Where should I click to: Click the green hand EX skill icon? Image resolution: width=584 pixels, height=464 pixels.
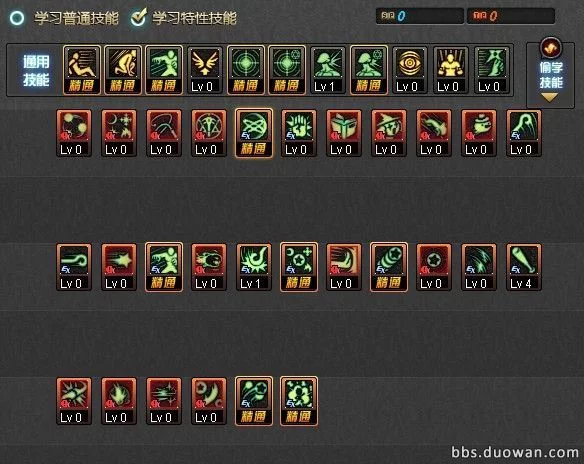click(299, 133)
